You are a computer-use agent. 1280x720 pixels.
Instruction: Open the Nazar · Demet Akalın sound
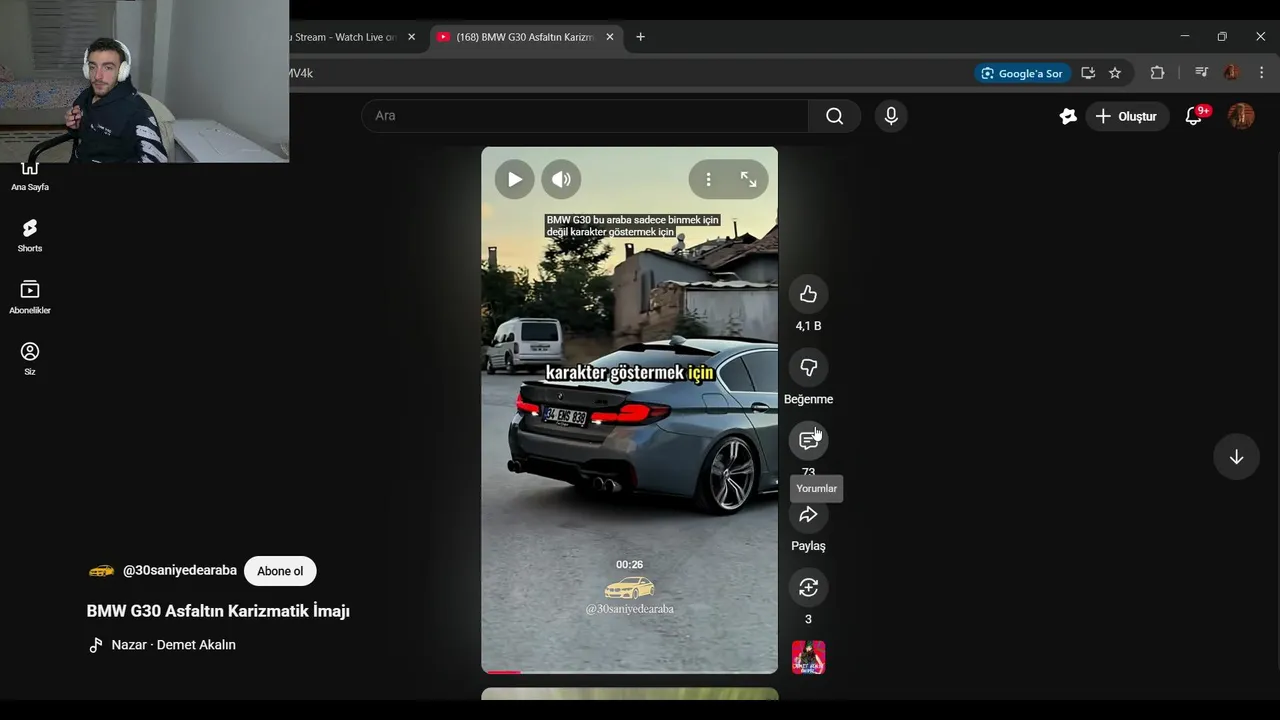[174, 645]
